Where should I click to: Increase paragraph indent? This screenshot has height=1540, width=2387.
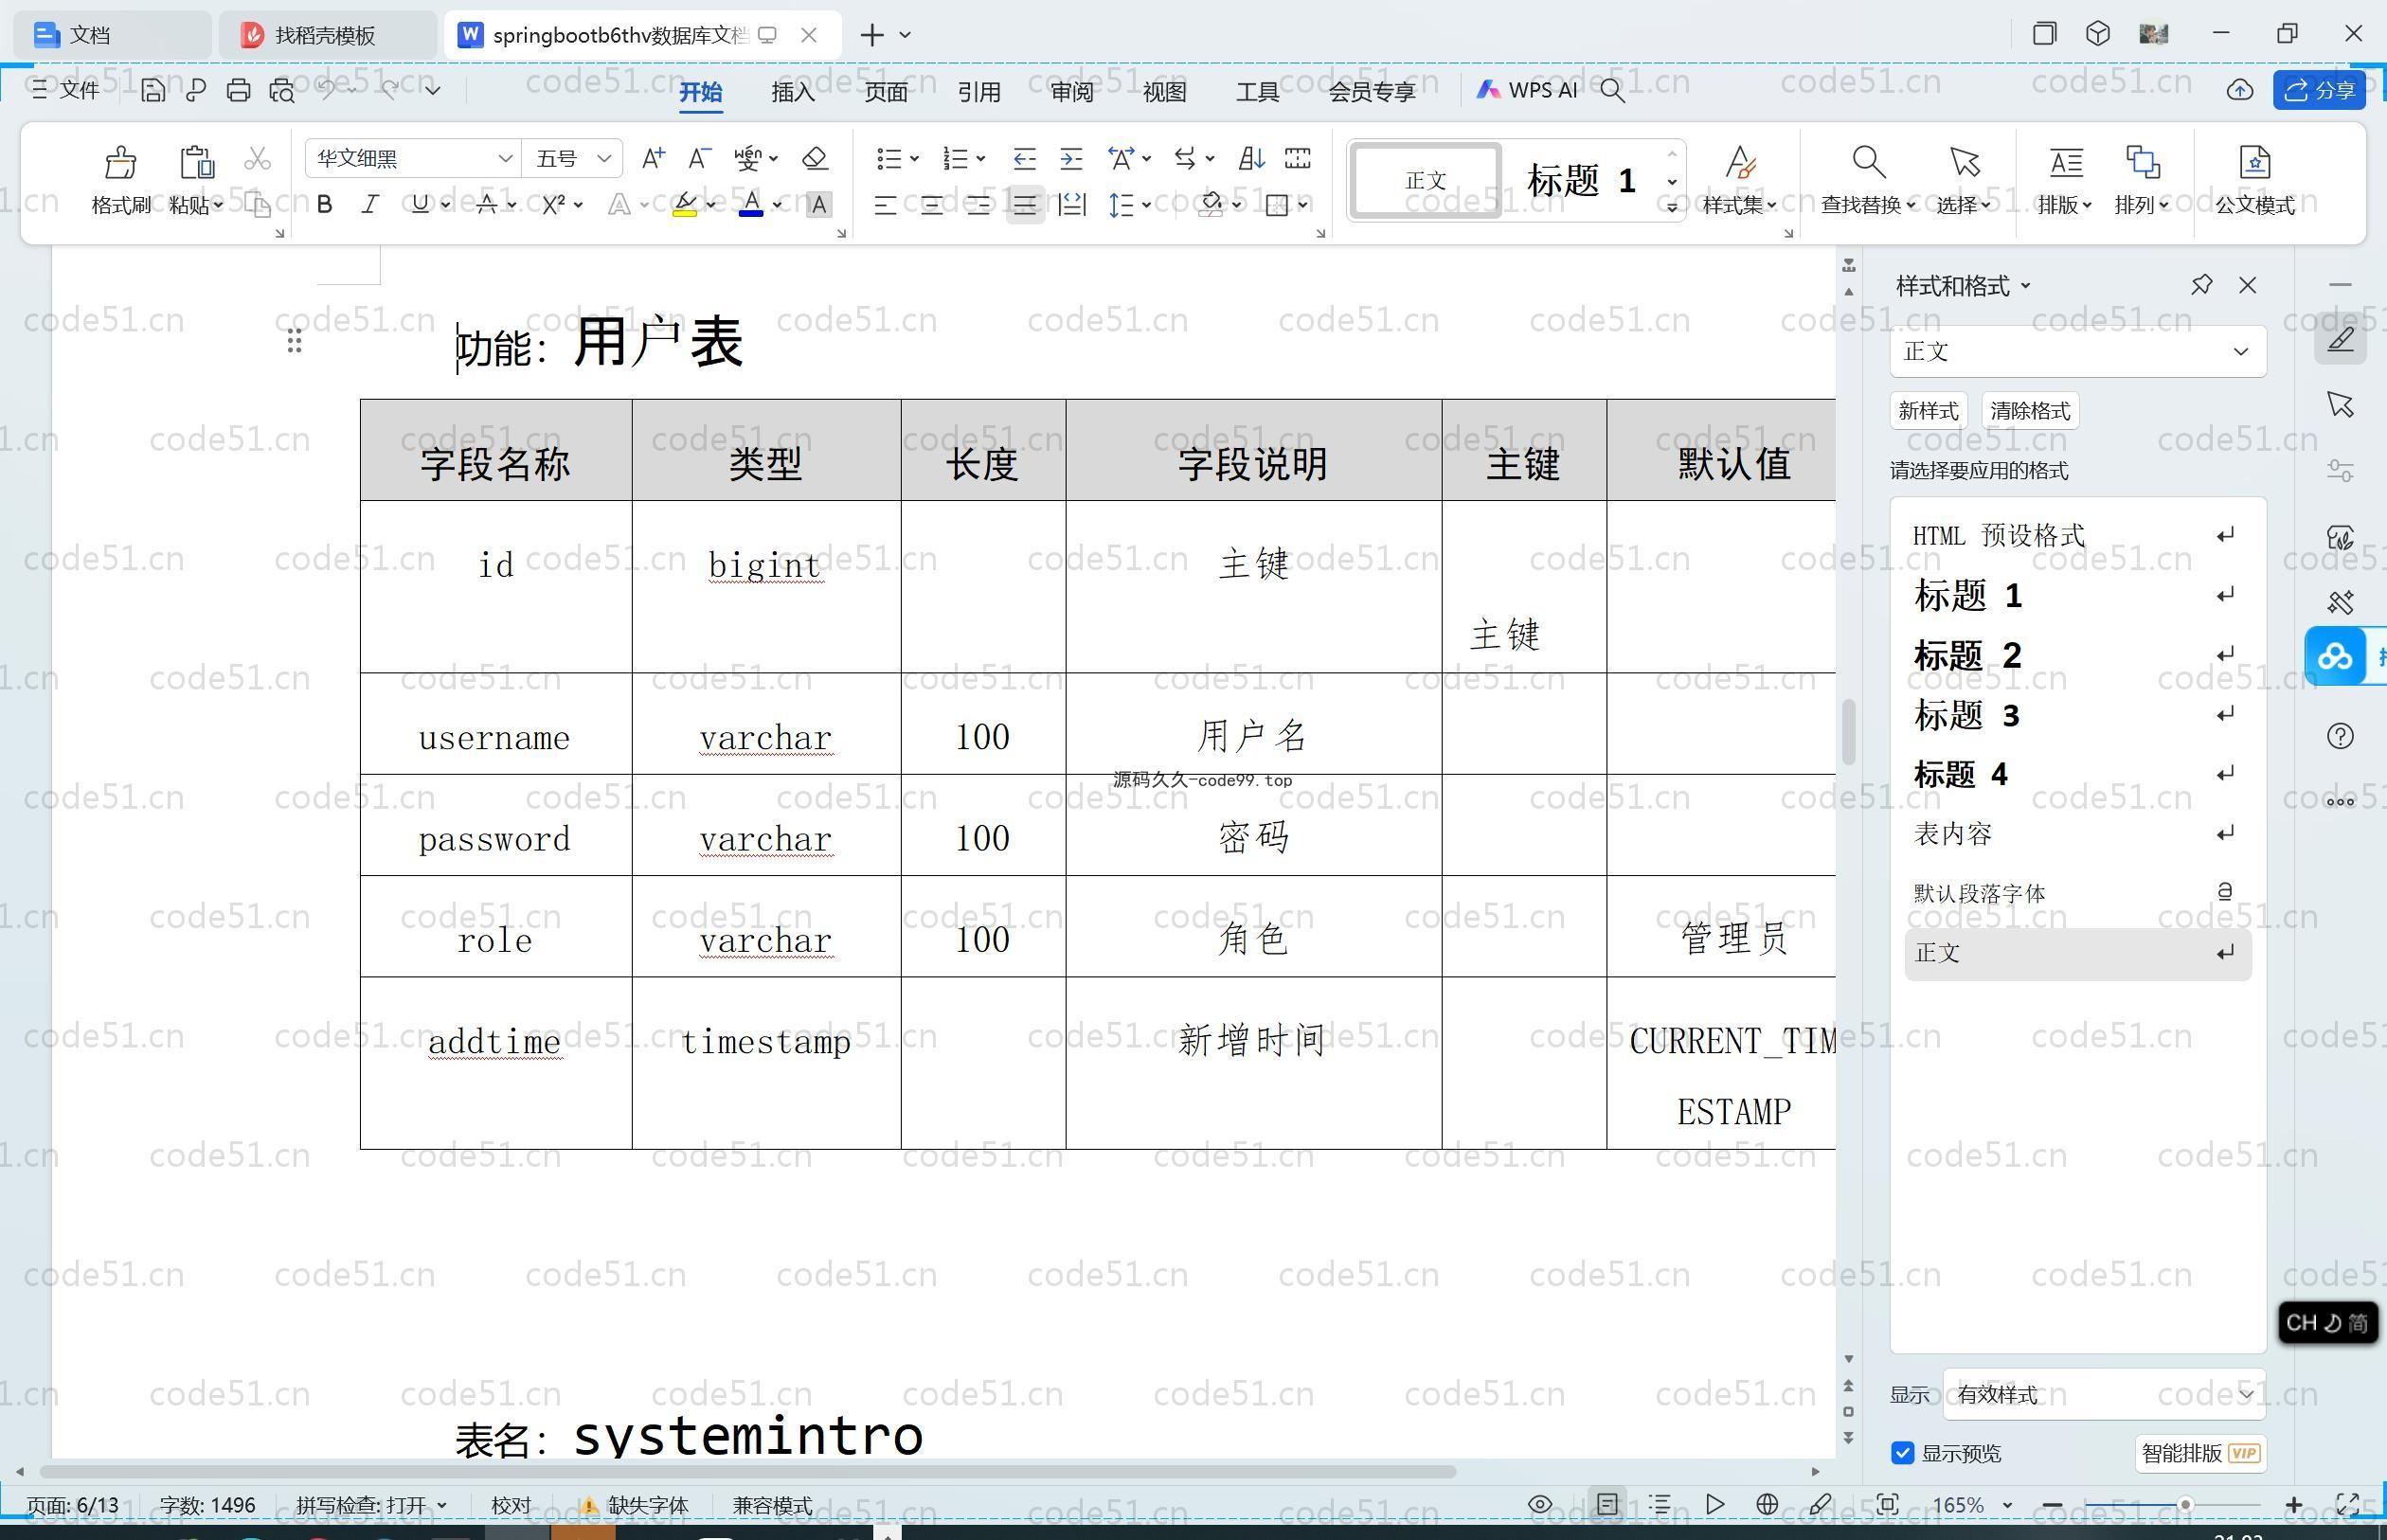(1071, 158)
